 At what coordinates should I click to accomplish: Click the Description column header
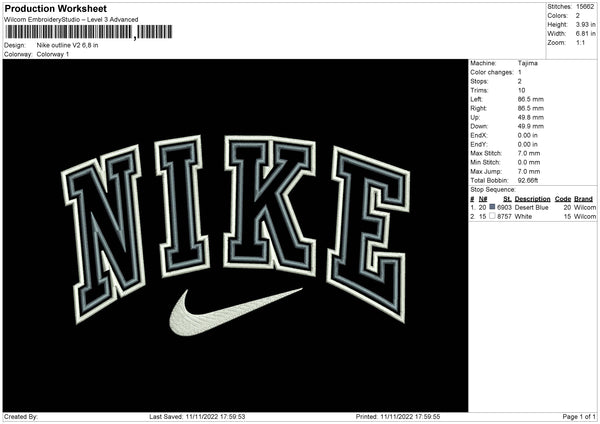pos(532,199)
